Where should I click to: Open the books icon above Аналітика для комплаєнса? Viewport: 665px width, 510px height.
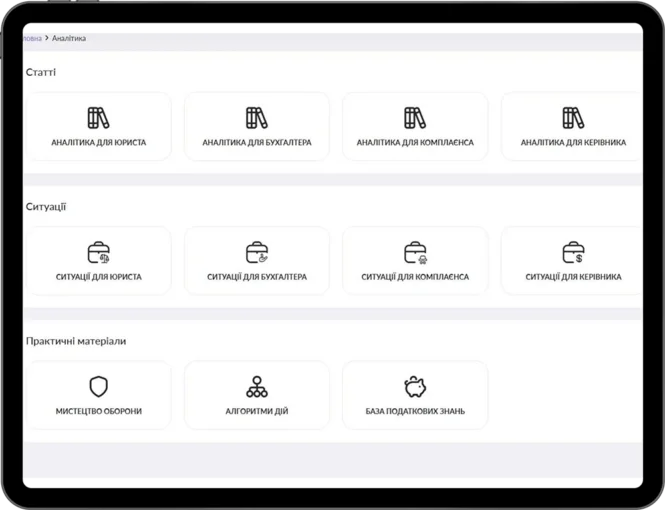tap(415, 118)
